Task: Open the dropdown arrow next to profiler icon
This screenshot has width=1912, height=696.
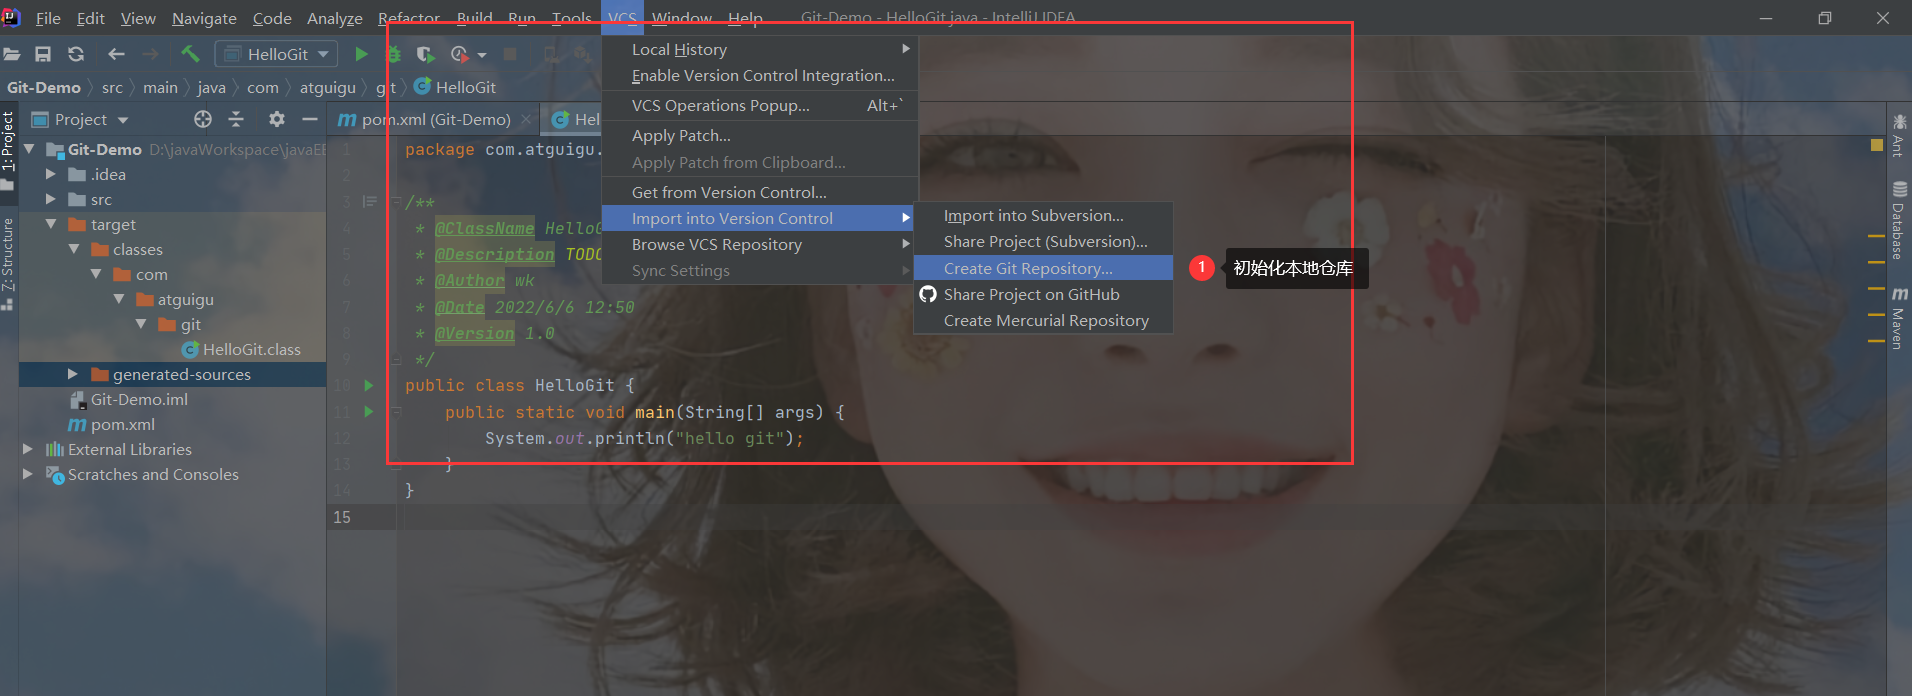Action: [482, 55]
